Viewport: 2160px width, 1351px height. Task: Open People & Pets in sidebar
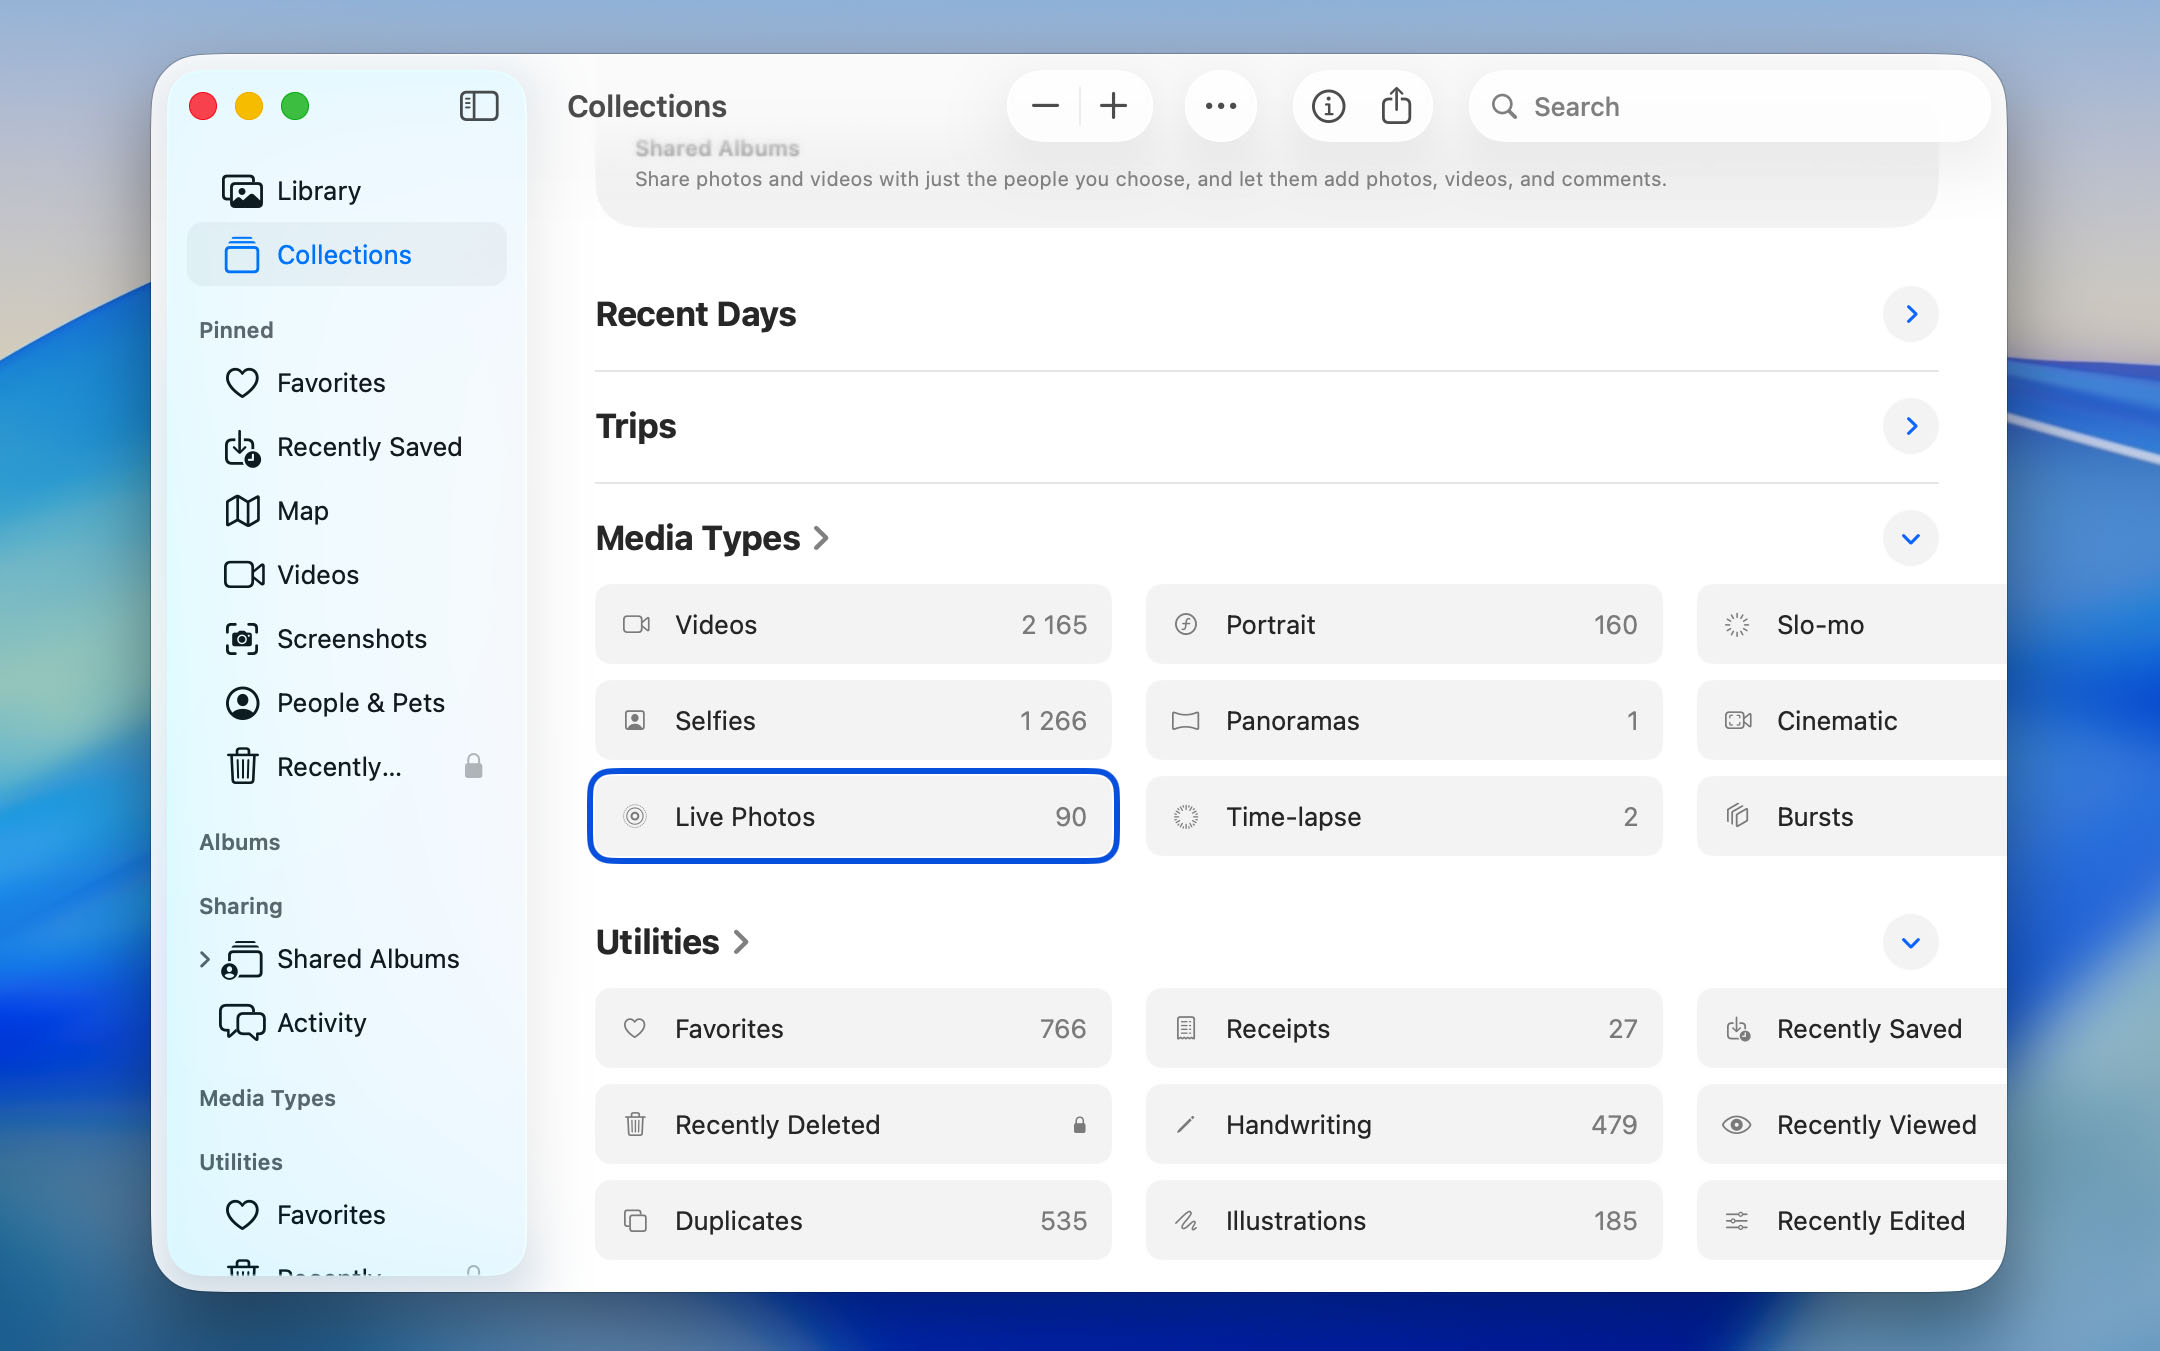[346, 703]
